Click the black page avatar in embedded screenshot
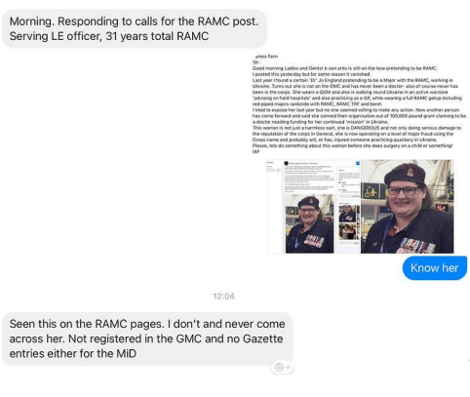 click(x=286, y=163)
